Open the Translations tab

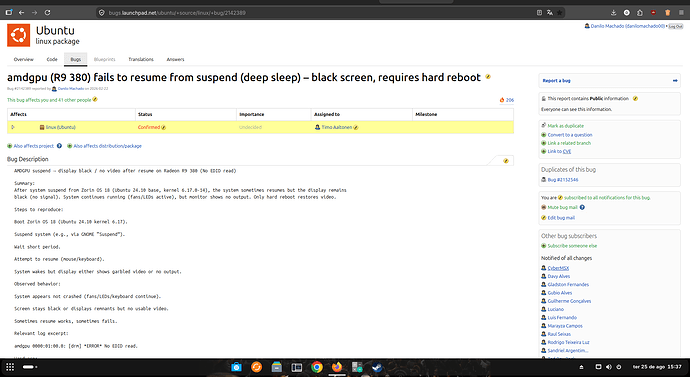(141, 59)
